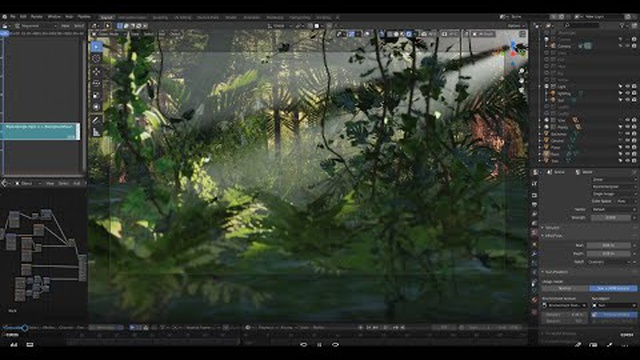Open the Edit menu
640x360 pixels.
coord(23,17)
